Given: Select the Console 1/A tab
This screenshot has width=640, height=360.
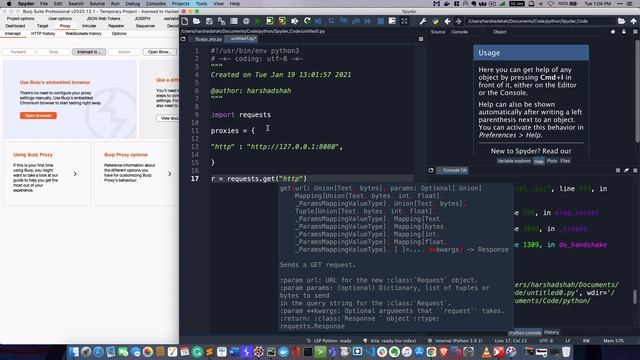Looking at the screenshot, I should (453, 170).
